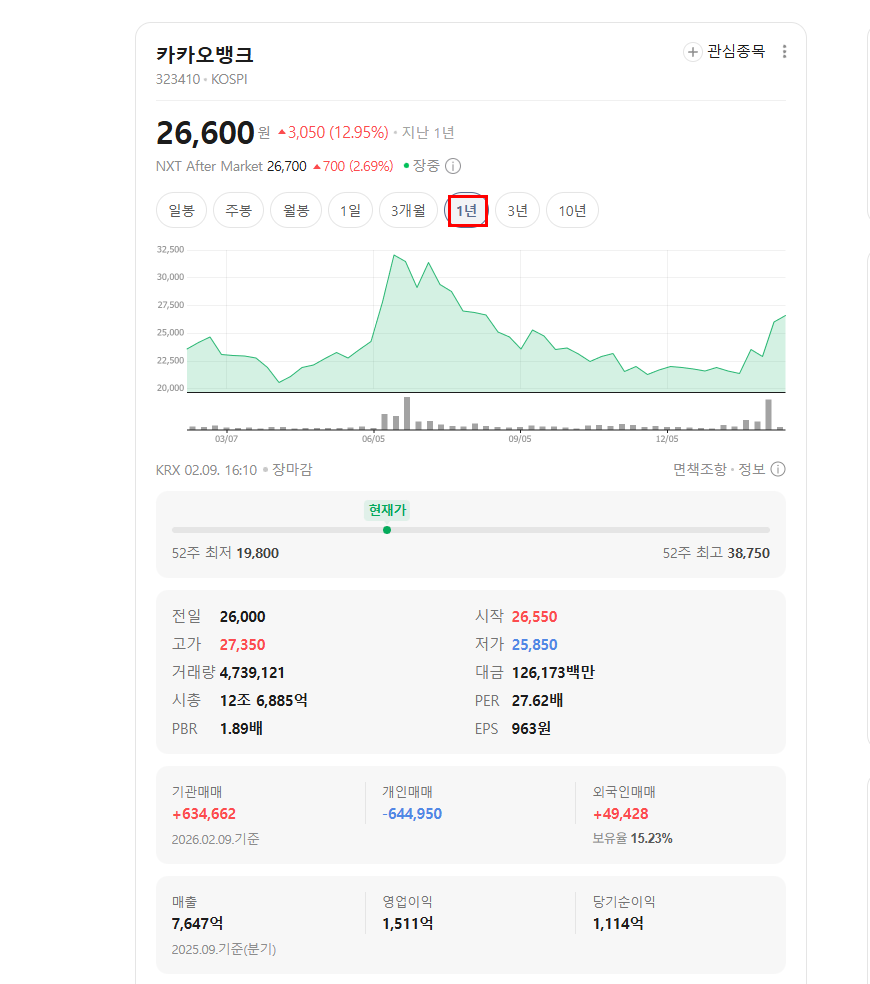Click the 당기순이익 value 1,114억
This screenshot has height=984, width=870.
click(x=618, y=924)
